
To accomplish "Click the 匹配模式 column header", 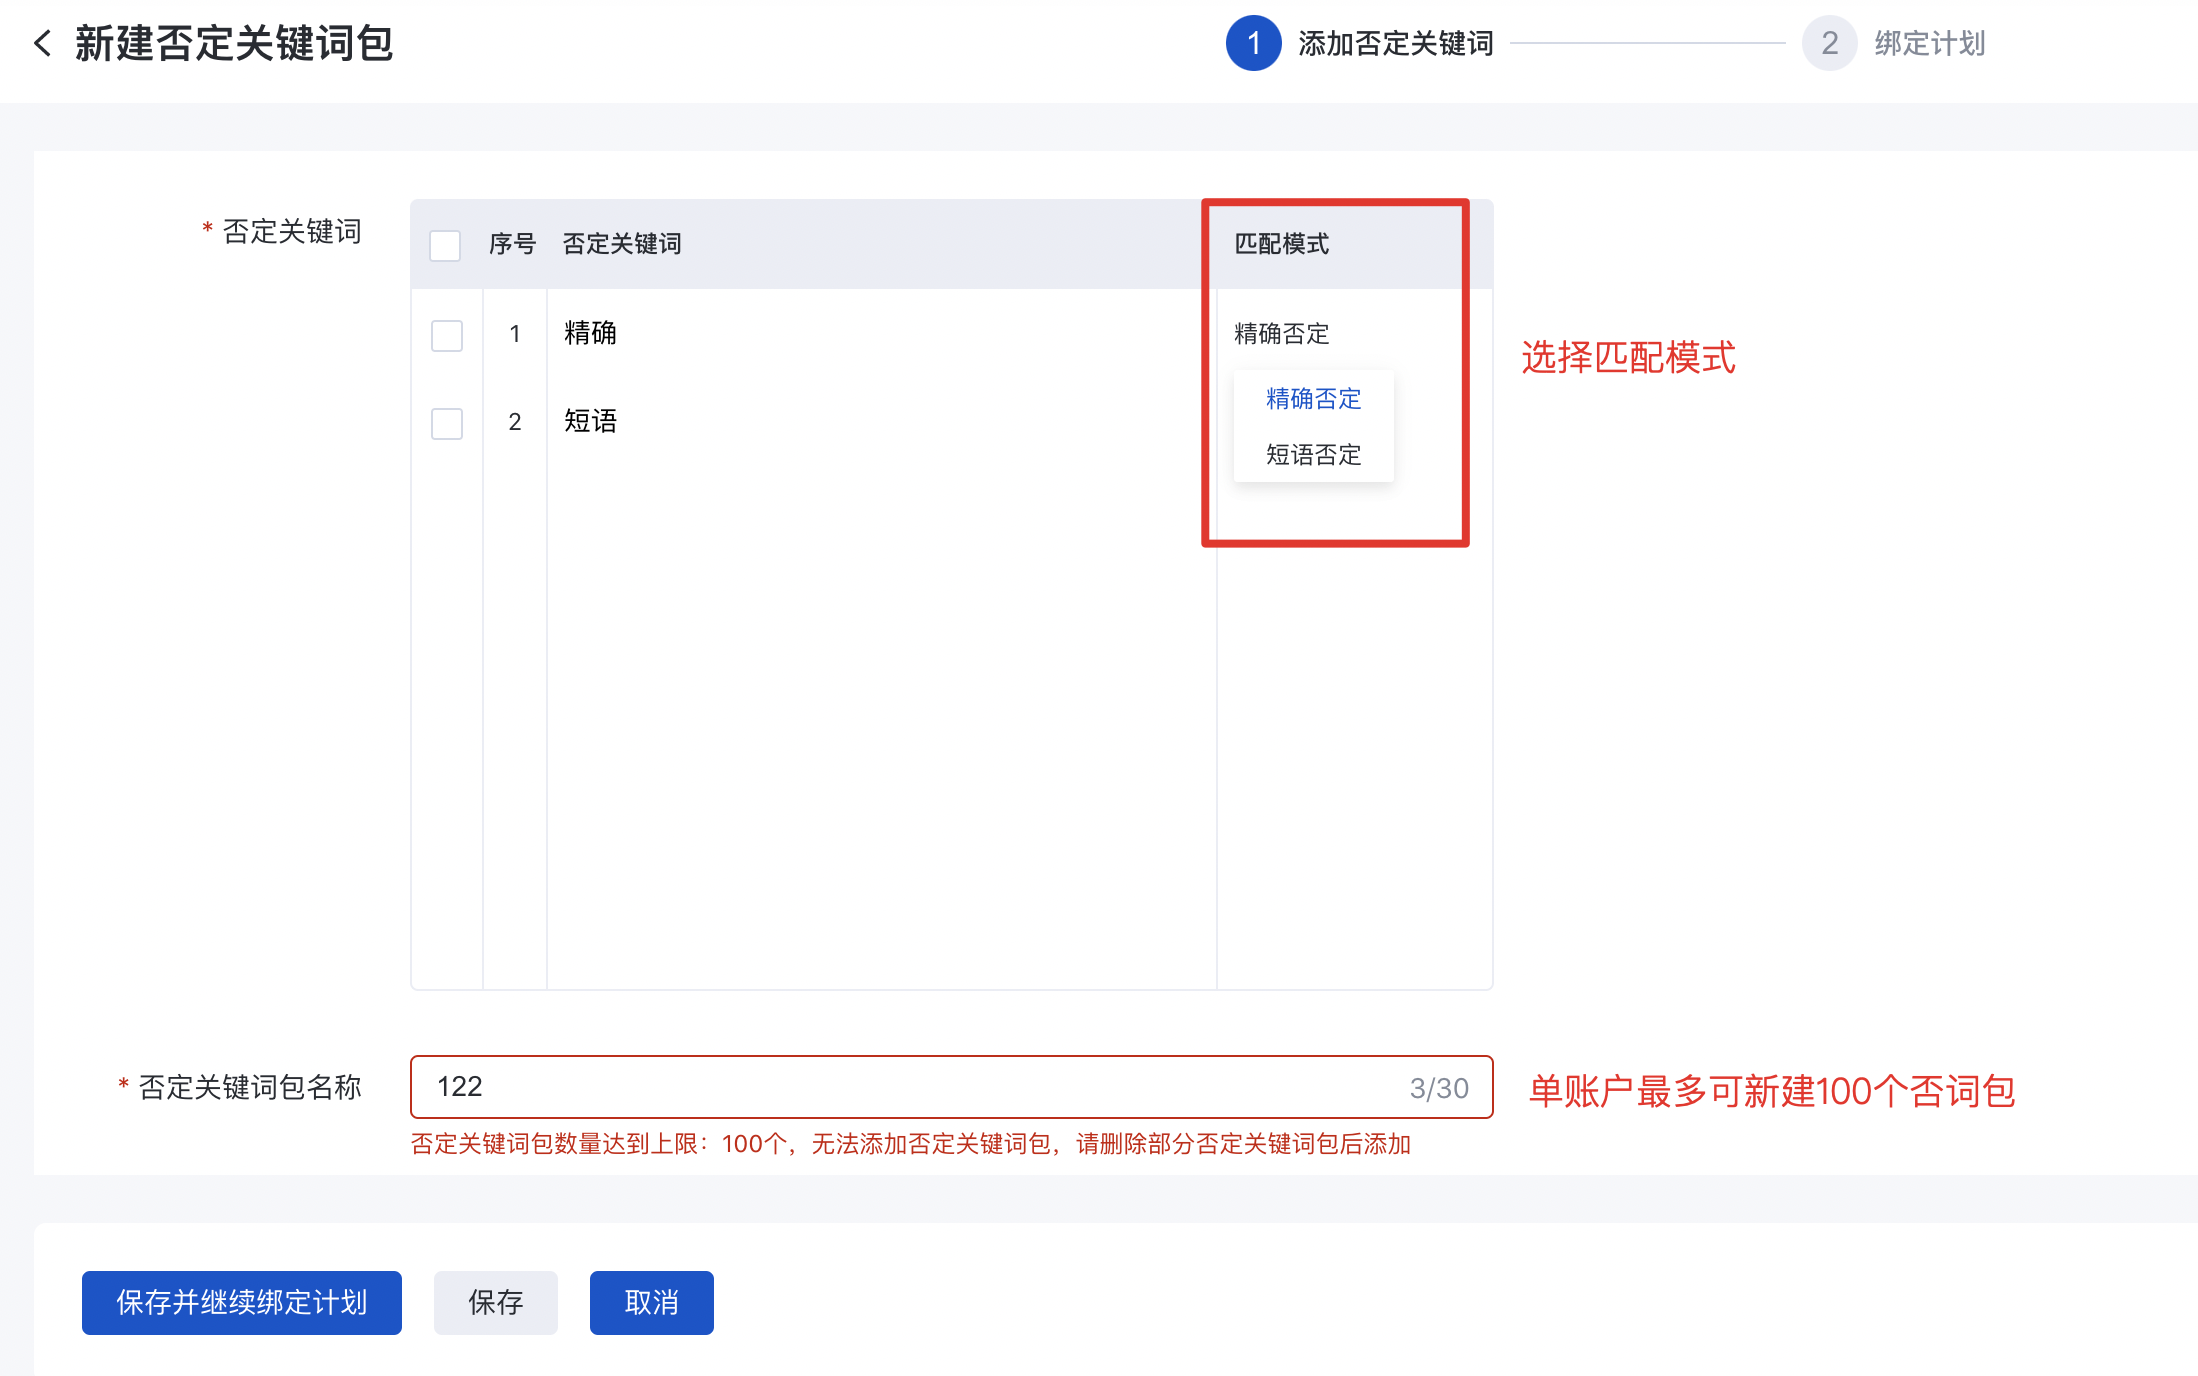I will pos(1281,244).
